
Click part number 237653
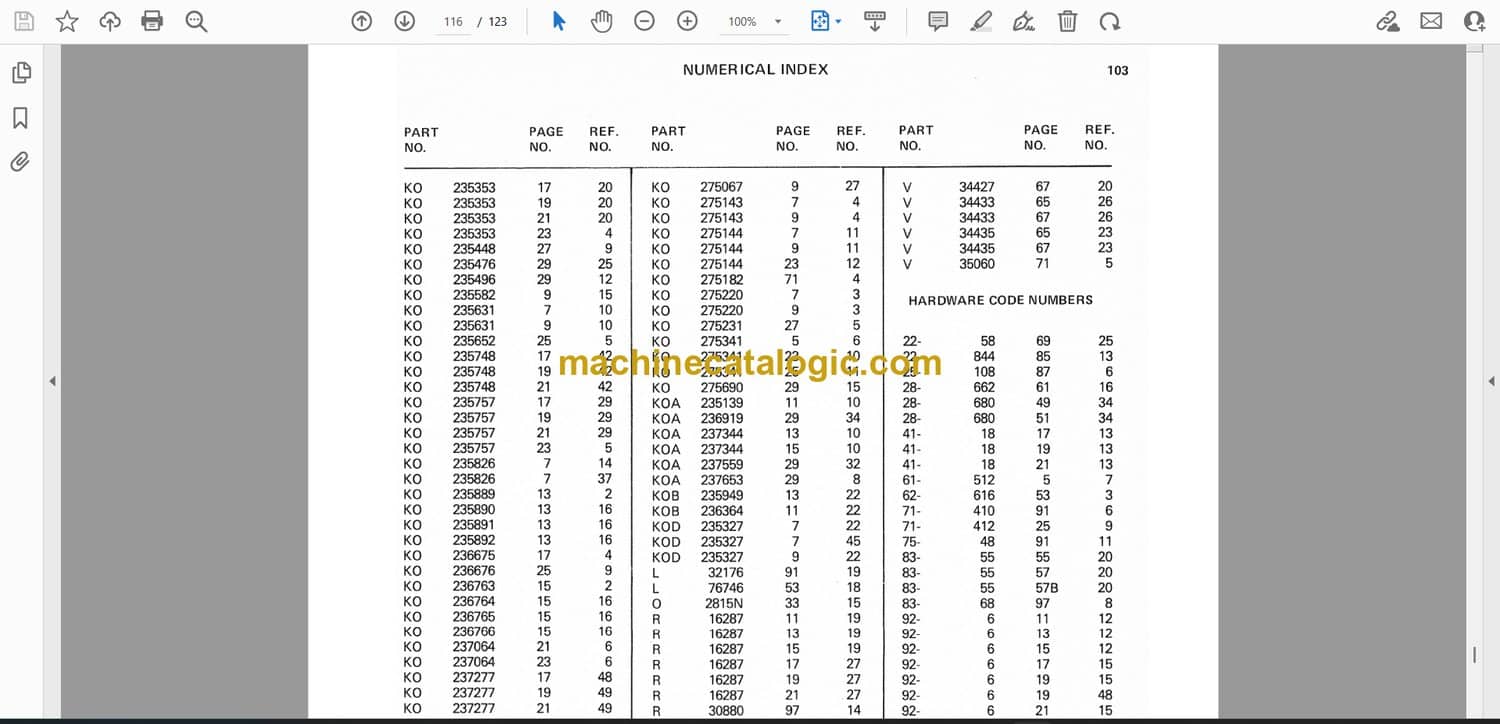(x=721, y=480)
